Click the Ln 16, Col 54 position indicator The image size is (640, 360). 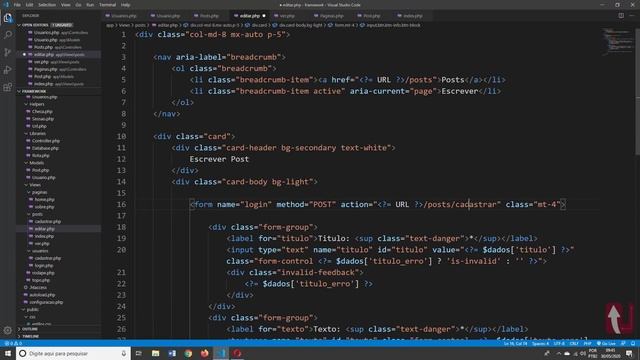tap(515, 343)
